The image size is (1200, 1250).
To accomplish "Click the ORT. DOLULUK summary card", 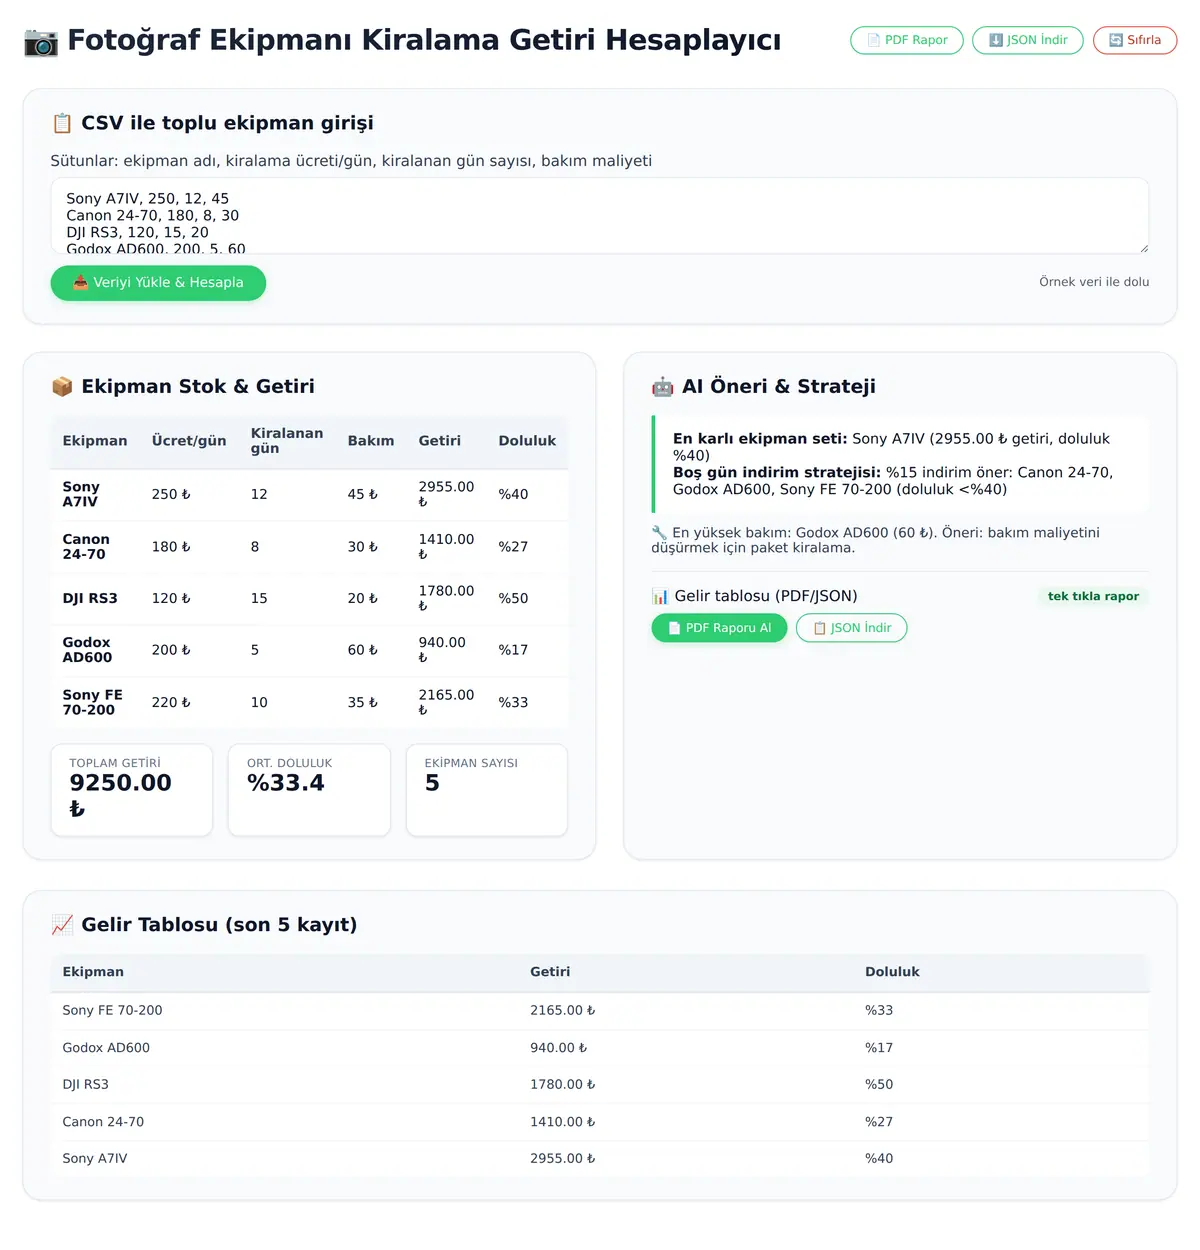I will pyautogui.click(x=309, y=790).
